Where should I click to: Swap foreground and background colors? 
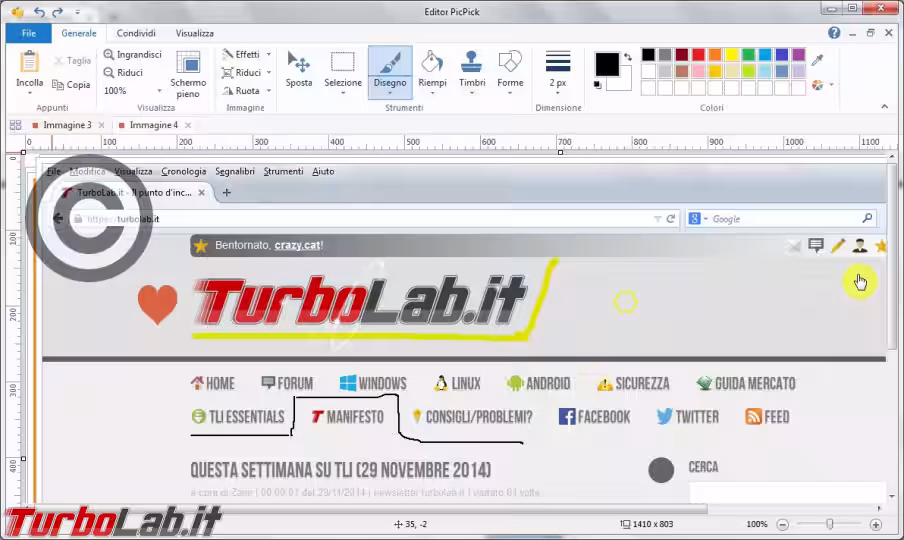pyautogui.click(x=628, y=57)
